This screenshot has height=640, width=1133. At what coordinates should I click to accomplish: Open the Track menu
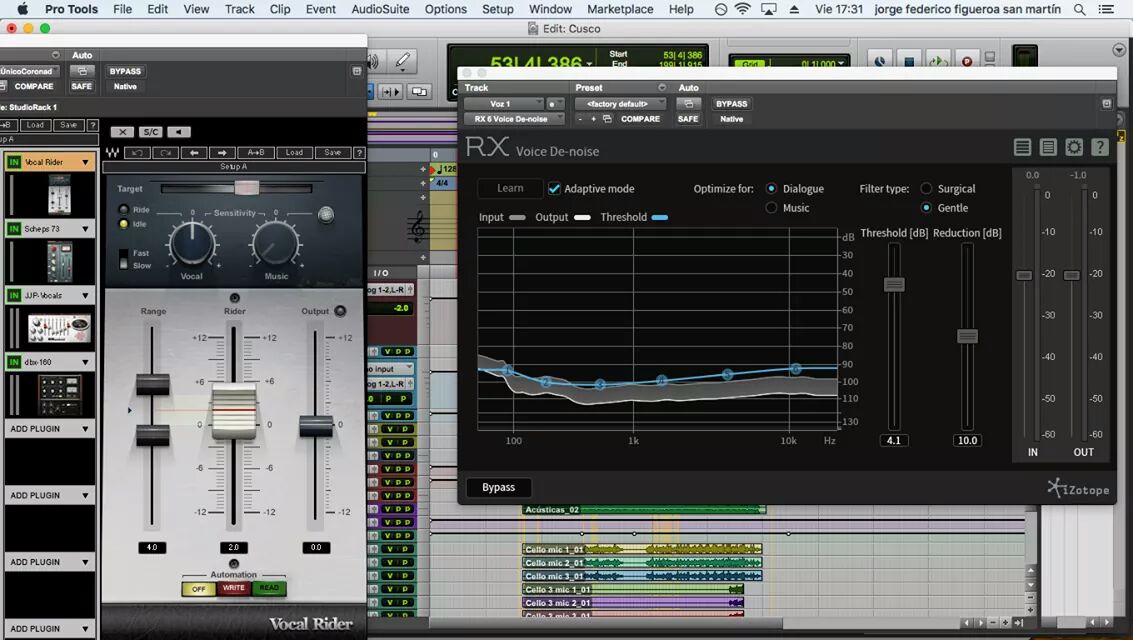pos(239,9)
